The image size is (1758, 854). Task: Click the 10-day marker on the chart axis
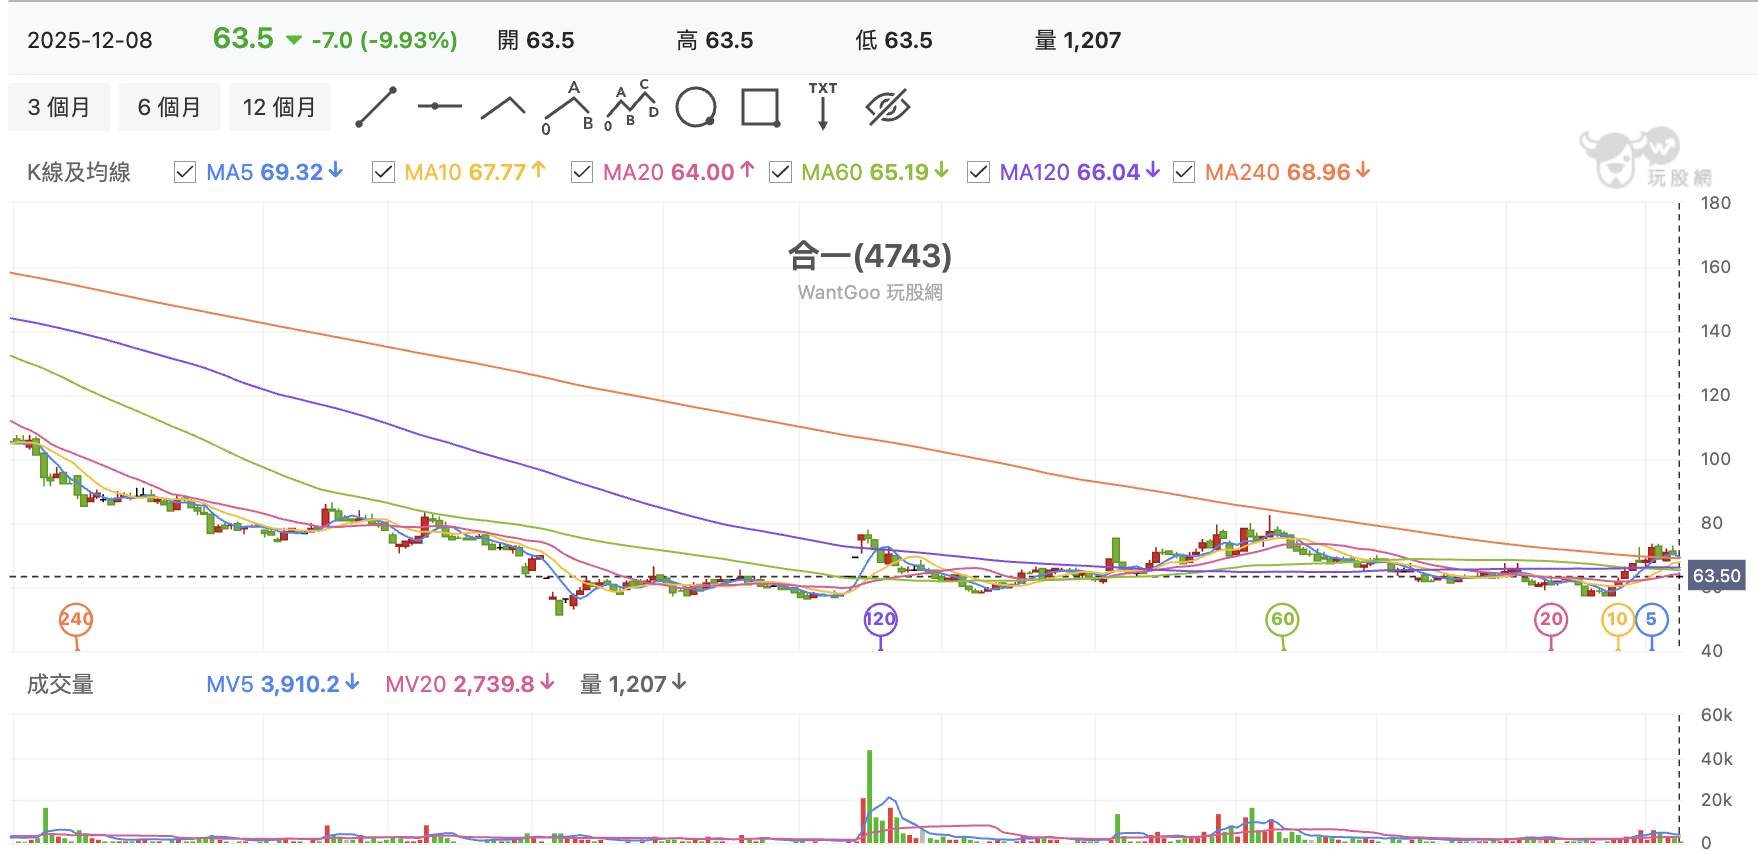pos(1618,619)
